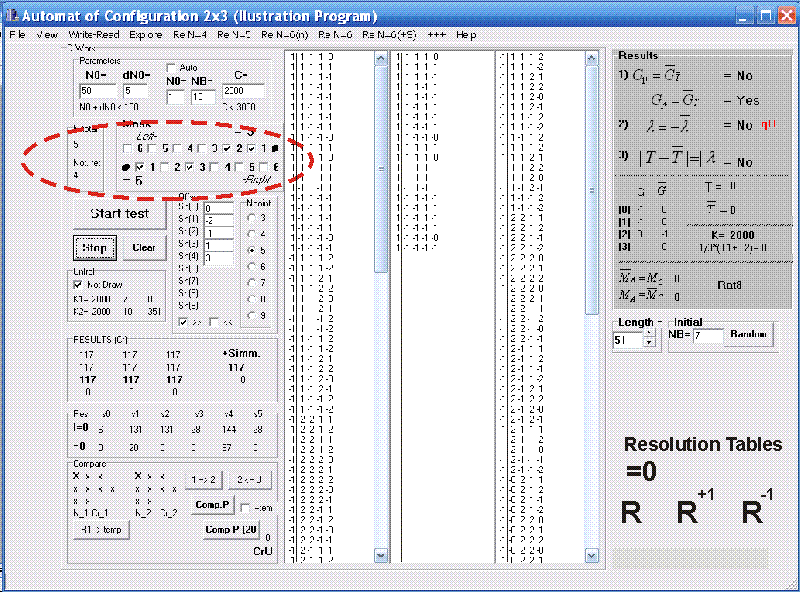
Task: Click the dN0 input field showing 5
Action: coord(135,91)
